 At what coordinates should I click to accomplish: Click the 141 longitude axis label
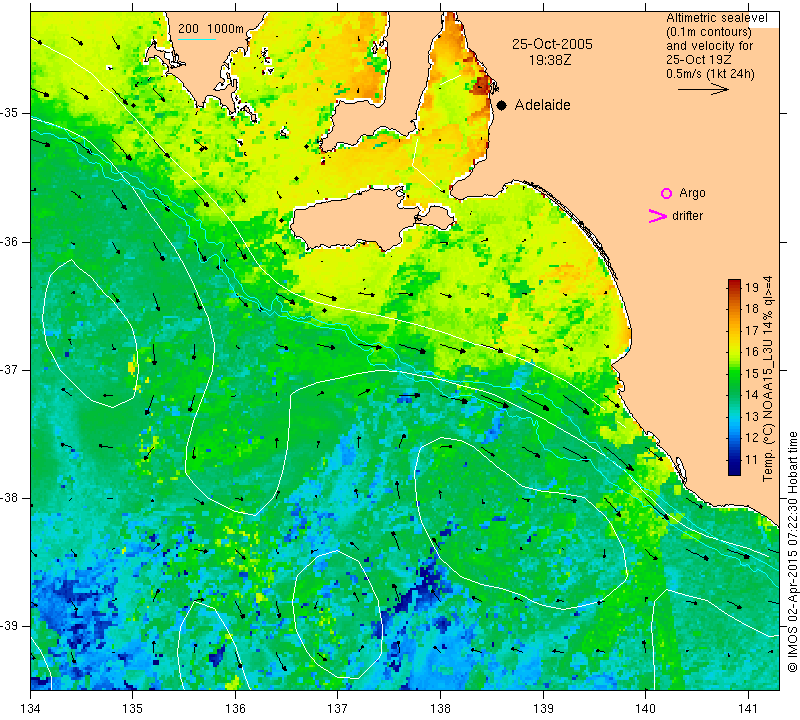coord(748,708)
